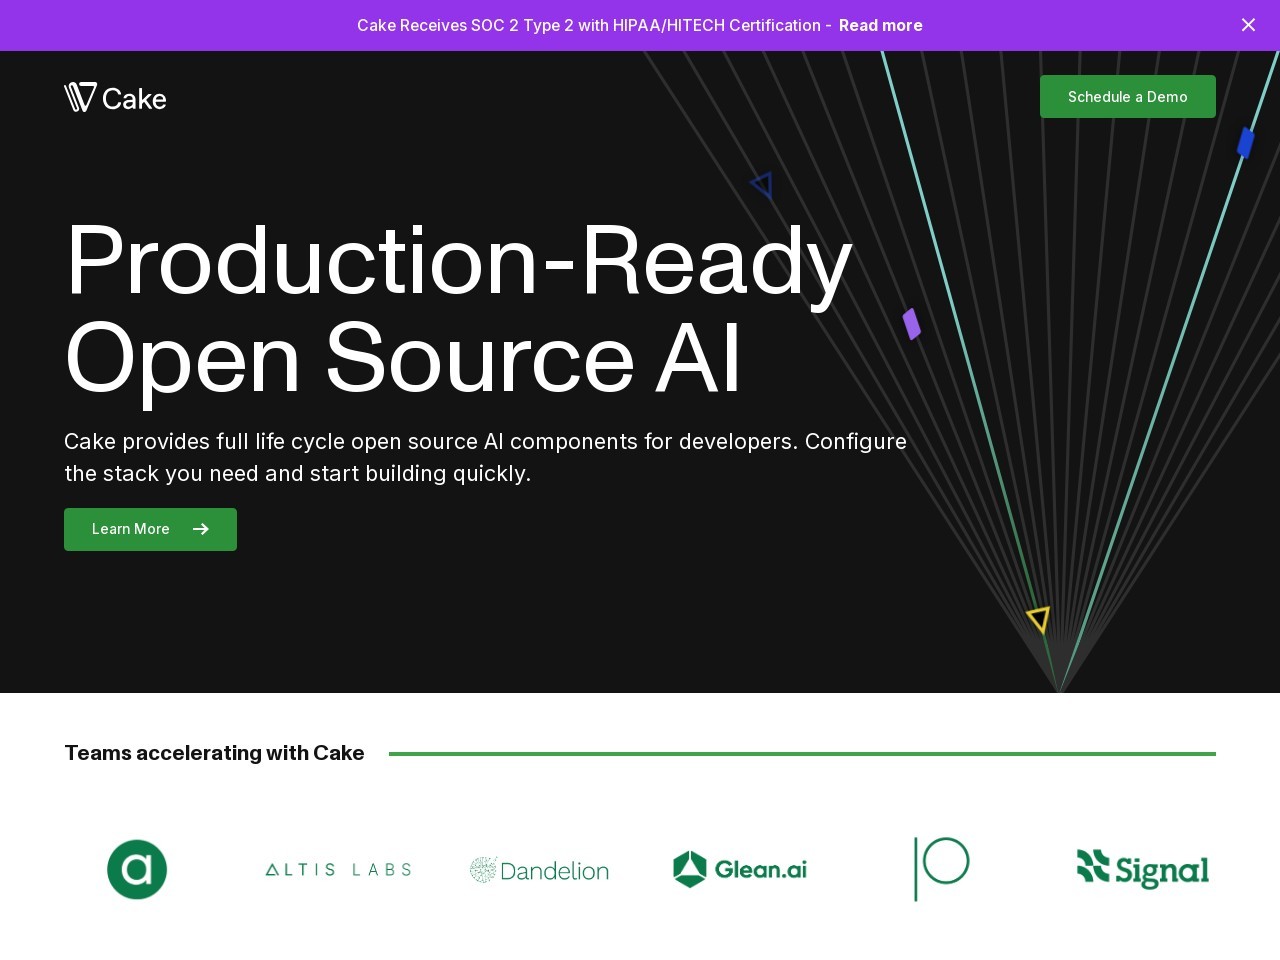Click the paragraph beginning 'Cake provides full life cycle'
Viewport: 1280px width, 960px height.
click(486, 457)
